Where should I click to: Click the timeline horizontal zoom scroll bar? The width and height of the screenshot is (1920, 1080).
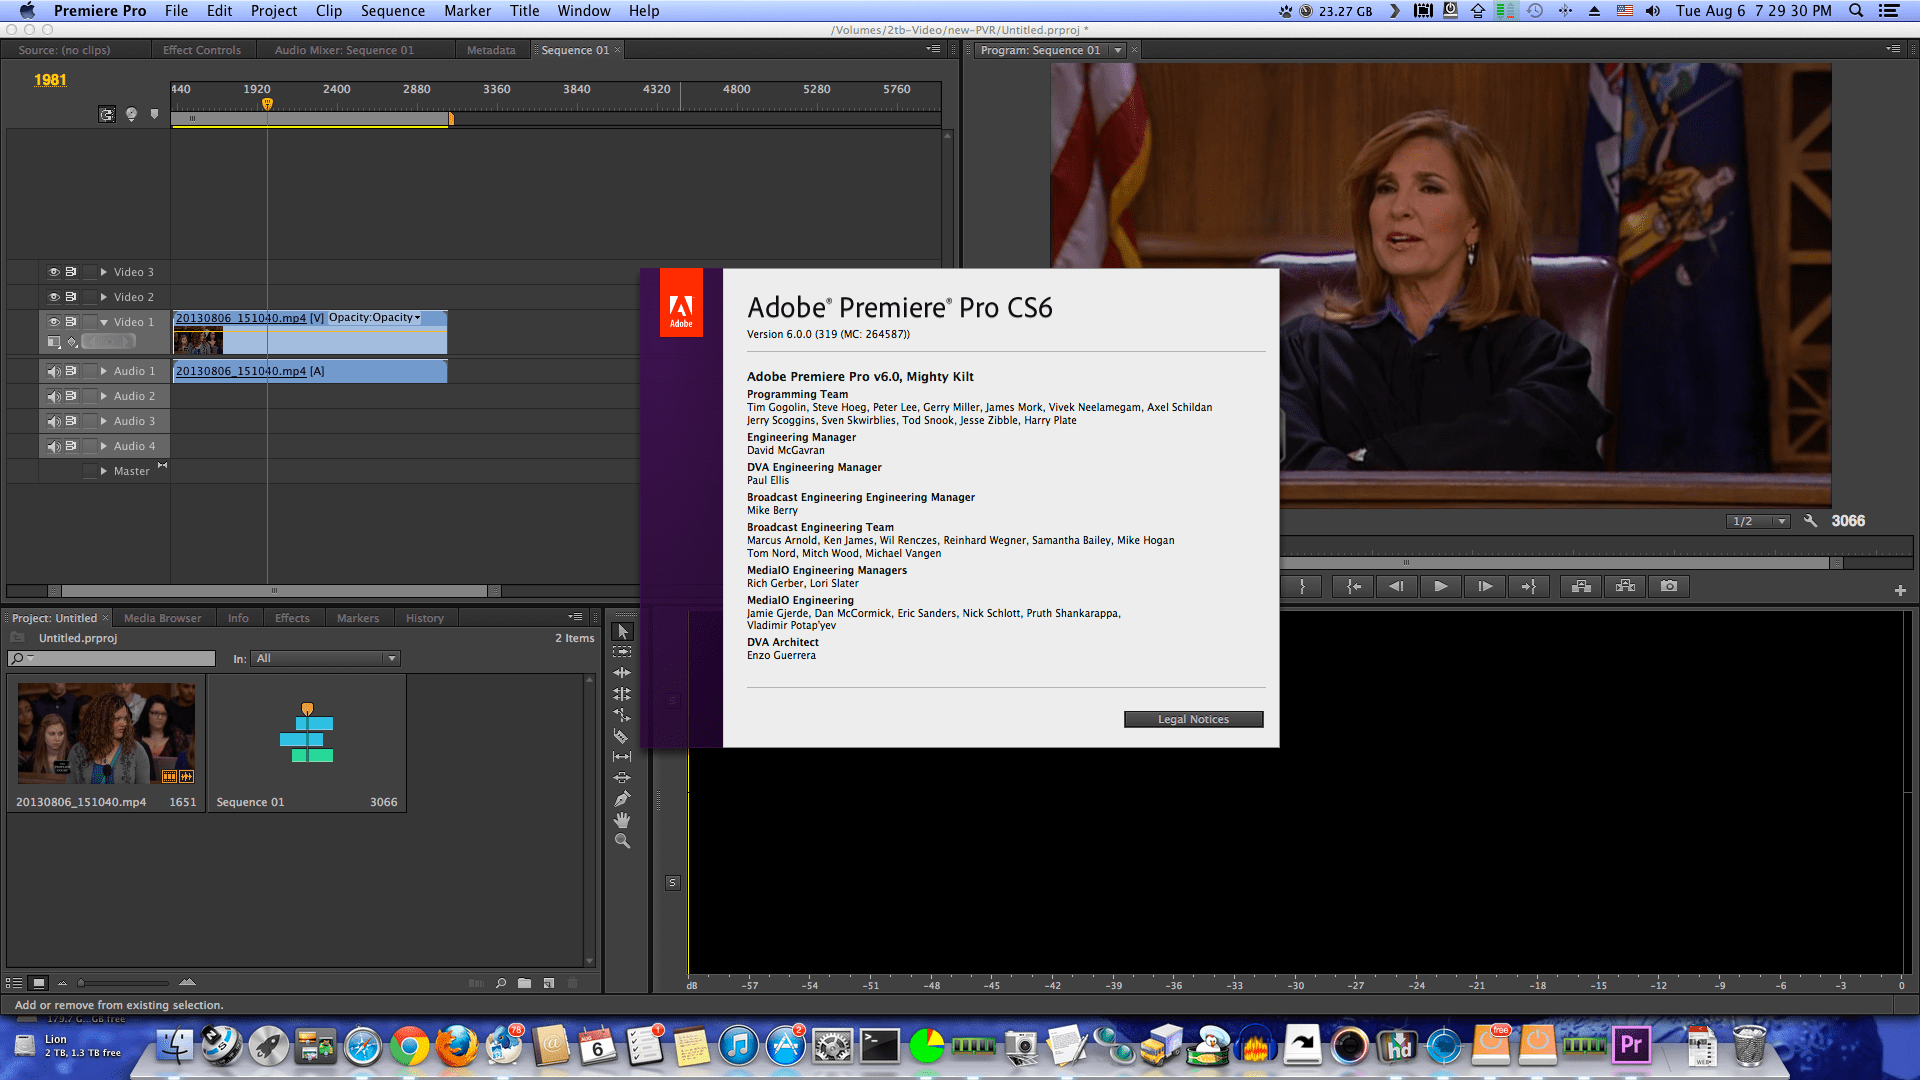click(274, 591)
